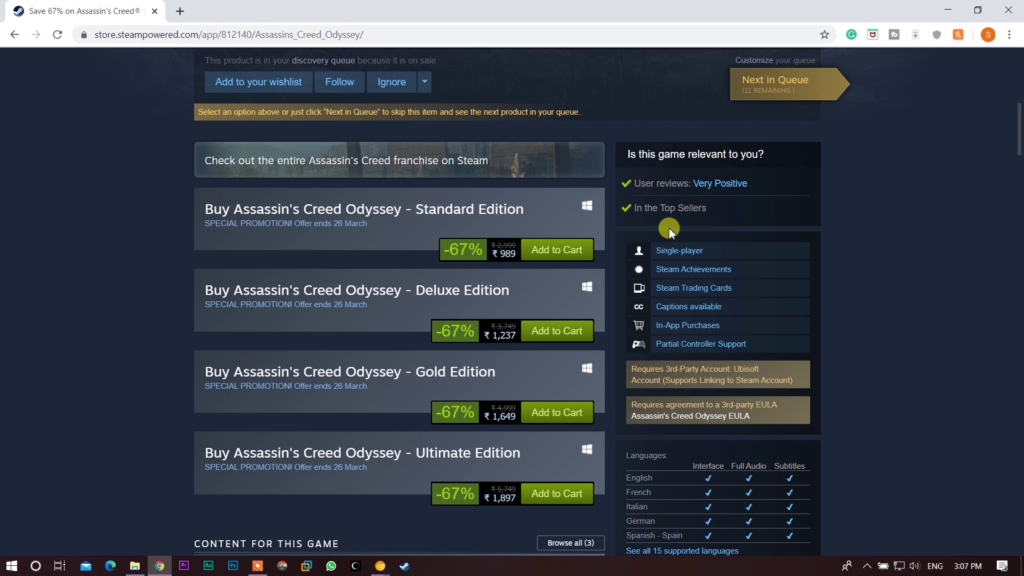Open the Assassin's Creed franchise banner
Screen dimensions: 1024x576
click(399, 160)
